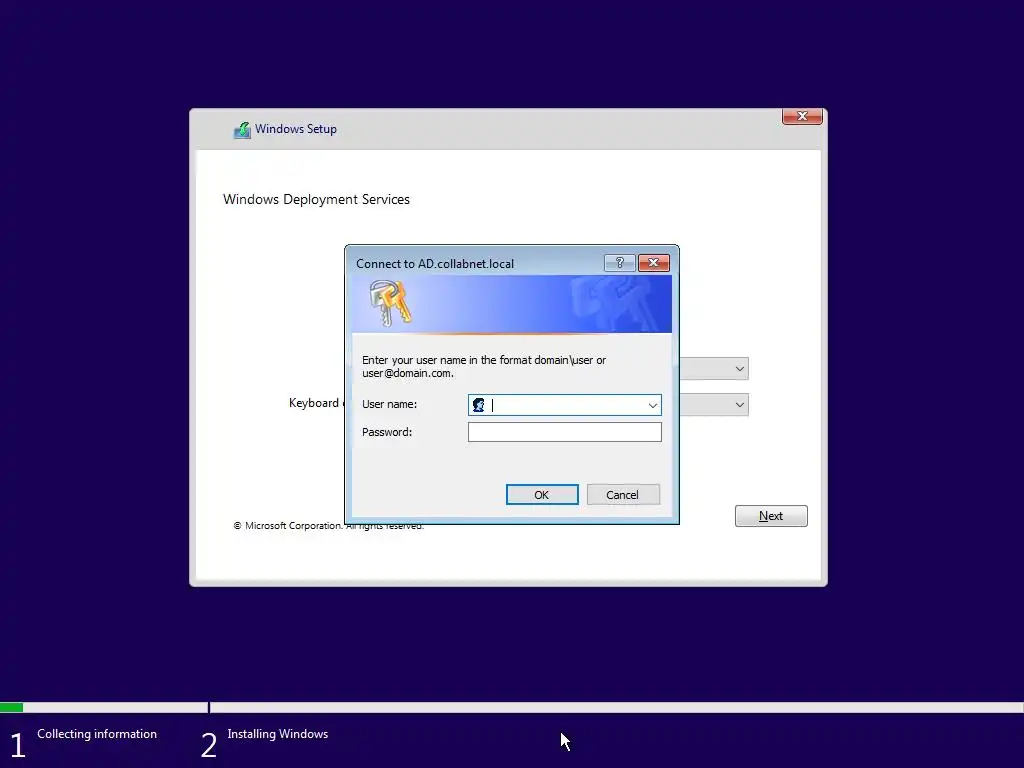The height and width of the screenshot is (768, 1024).
Task: Close the Connect to AD.collabnet.local dialog
Action: 654,263
